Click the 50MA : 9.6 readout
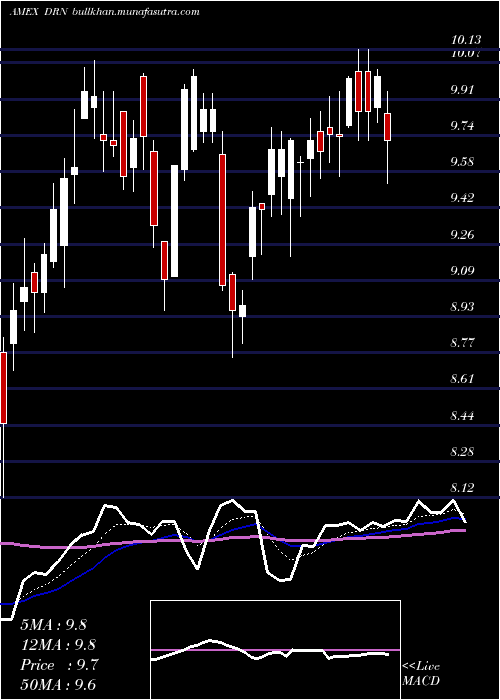This screenshot has height=700, width=500. tap(58, 685)
